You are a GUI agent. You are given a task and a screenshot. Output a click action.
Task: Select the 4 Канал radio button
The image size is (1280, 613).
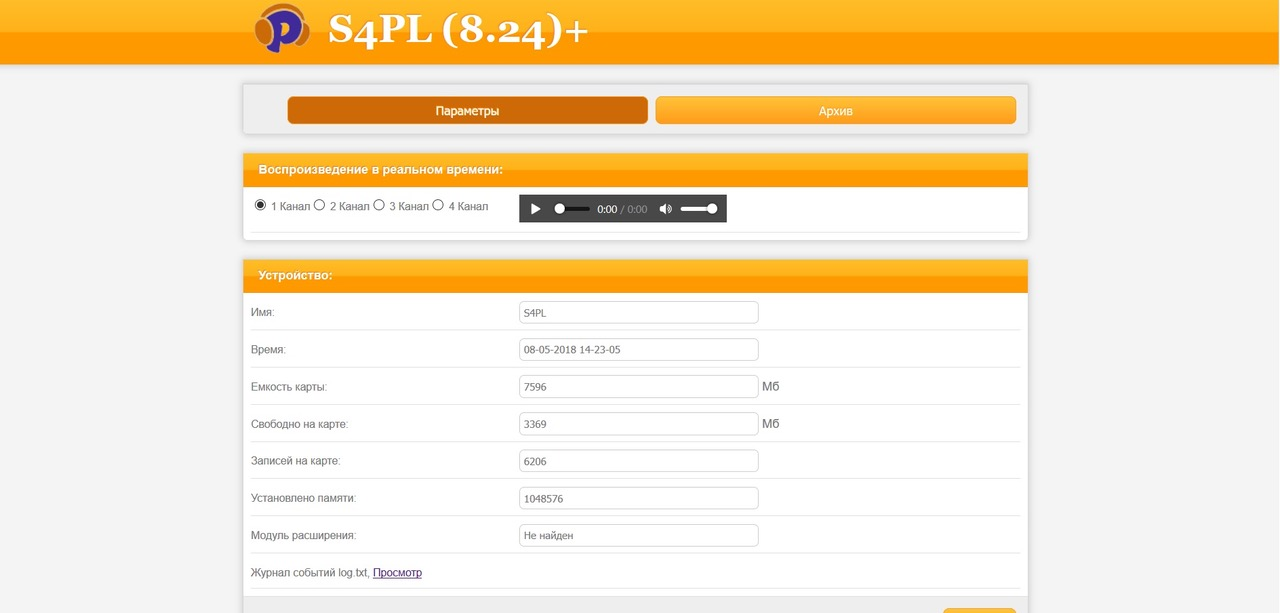pyautogui.click(x=438, y=205)
